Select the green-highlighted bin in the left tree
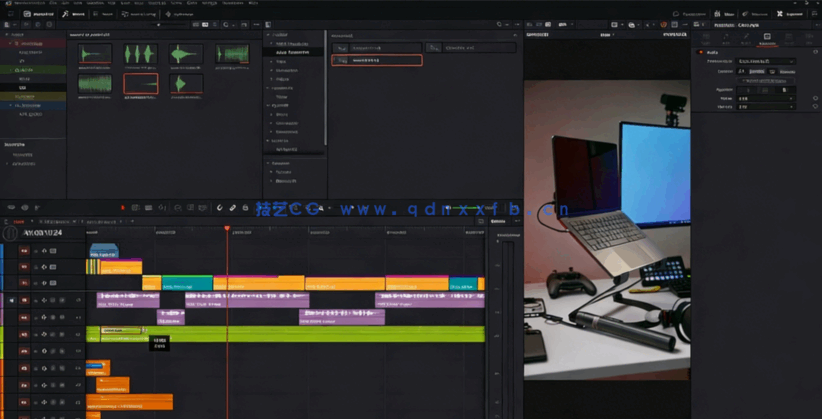This screenshot has height=419, width=822. tap(33, 70)
